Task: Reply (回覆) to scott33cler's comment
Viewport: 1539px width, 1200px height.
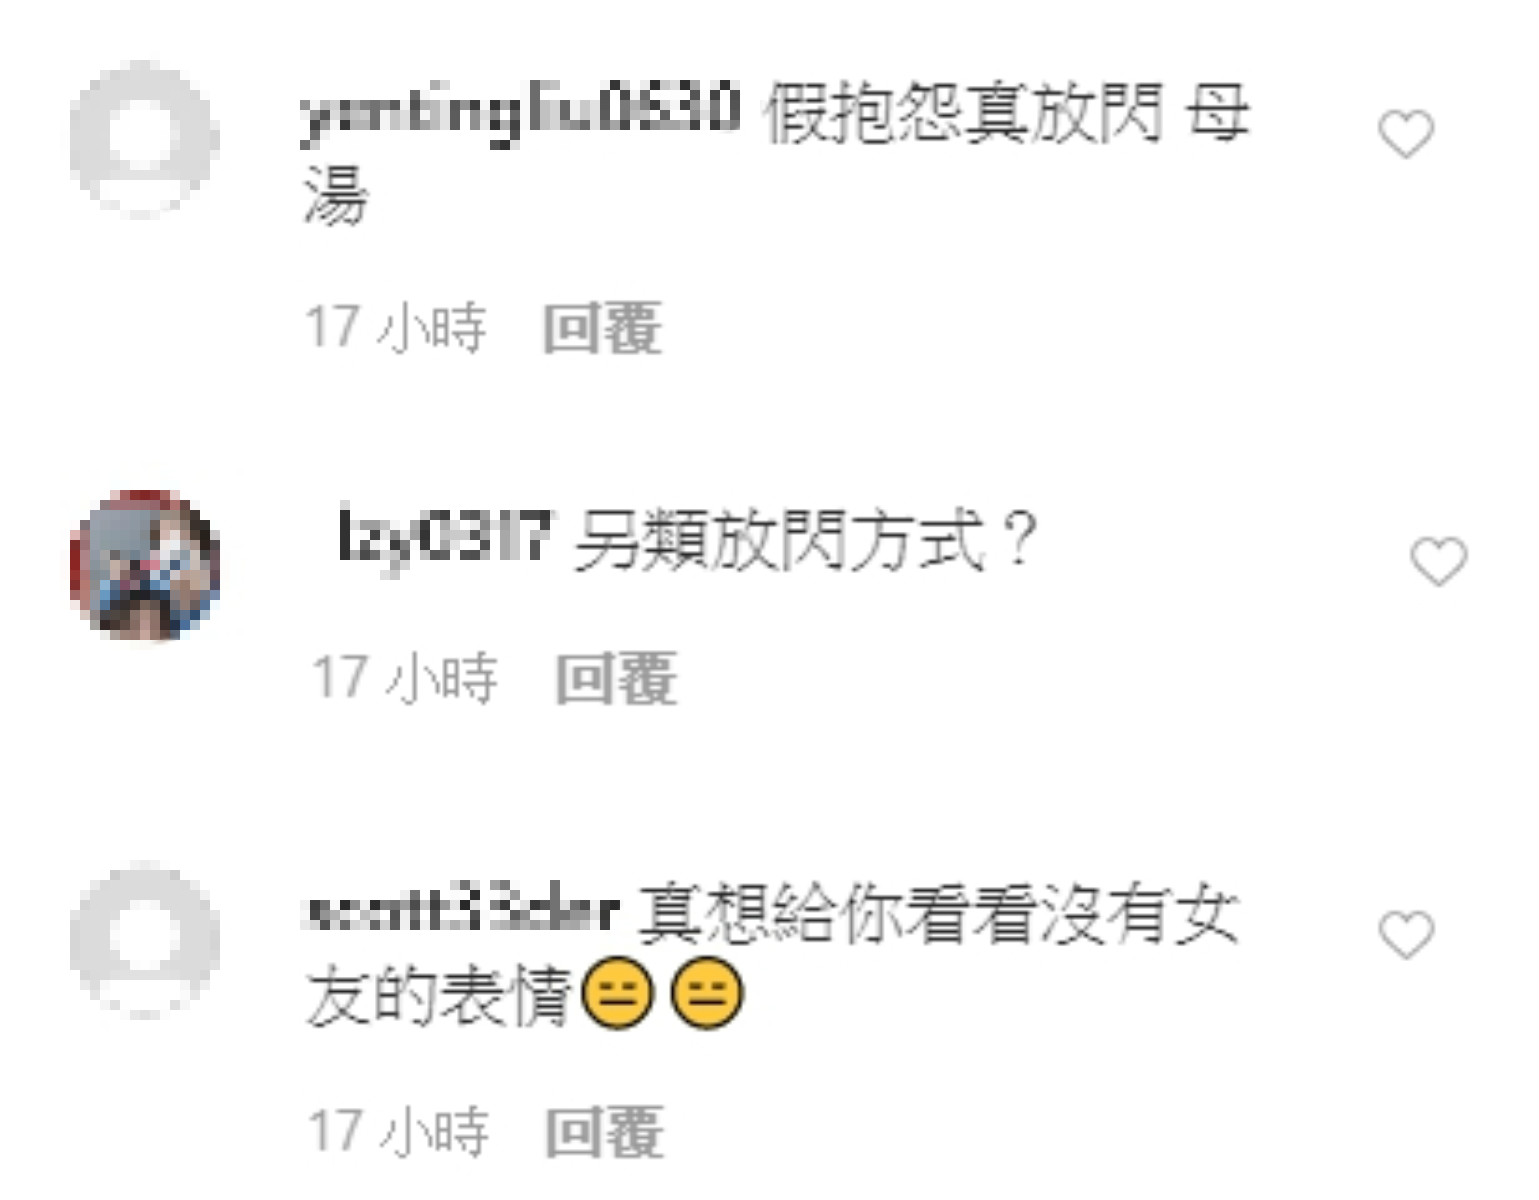Action: tap(604, 1131)
